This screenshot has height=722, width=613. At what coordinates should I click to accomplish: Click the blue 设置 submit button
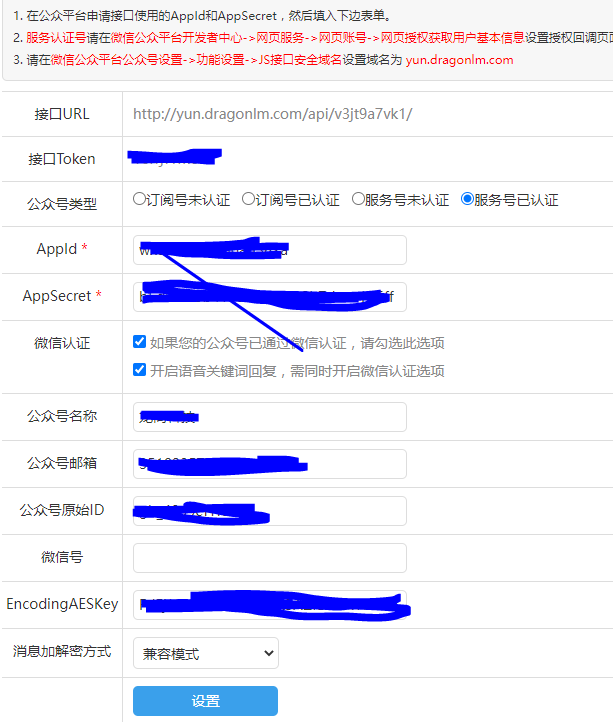205,701
